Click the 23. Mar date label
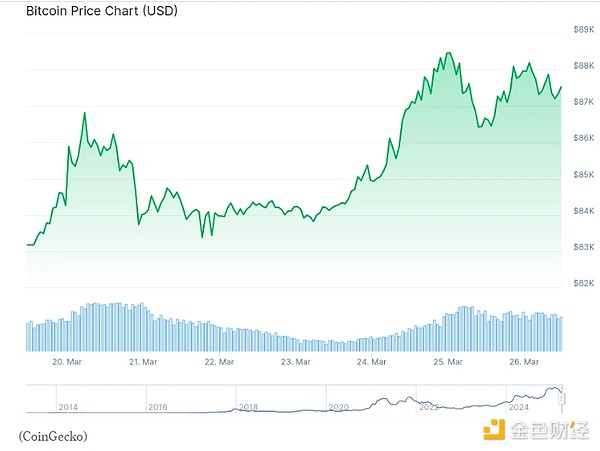 click(x=295, y=361)
